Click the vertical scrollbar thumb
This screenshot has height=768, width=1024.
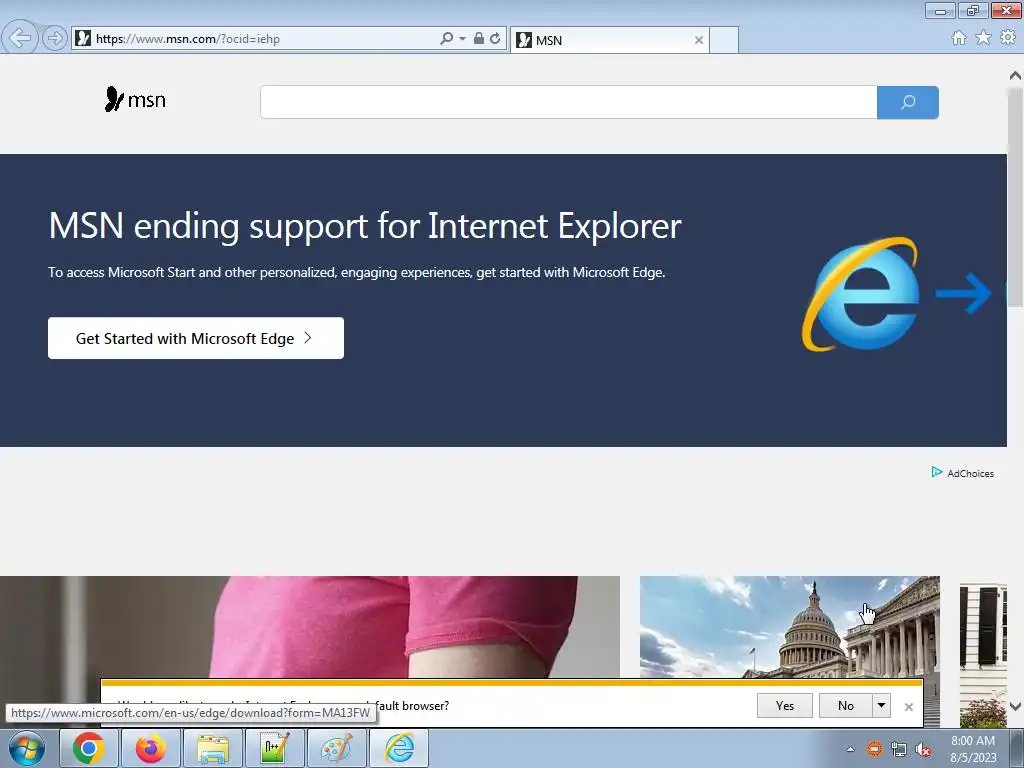pos(1016,196)
